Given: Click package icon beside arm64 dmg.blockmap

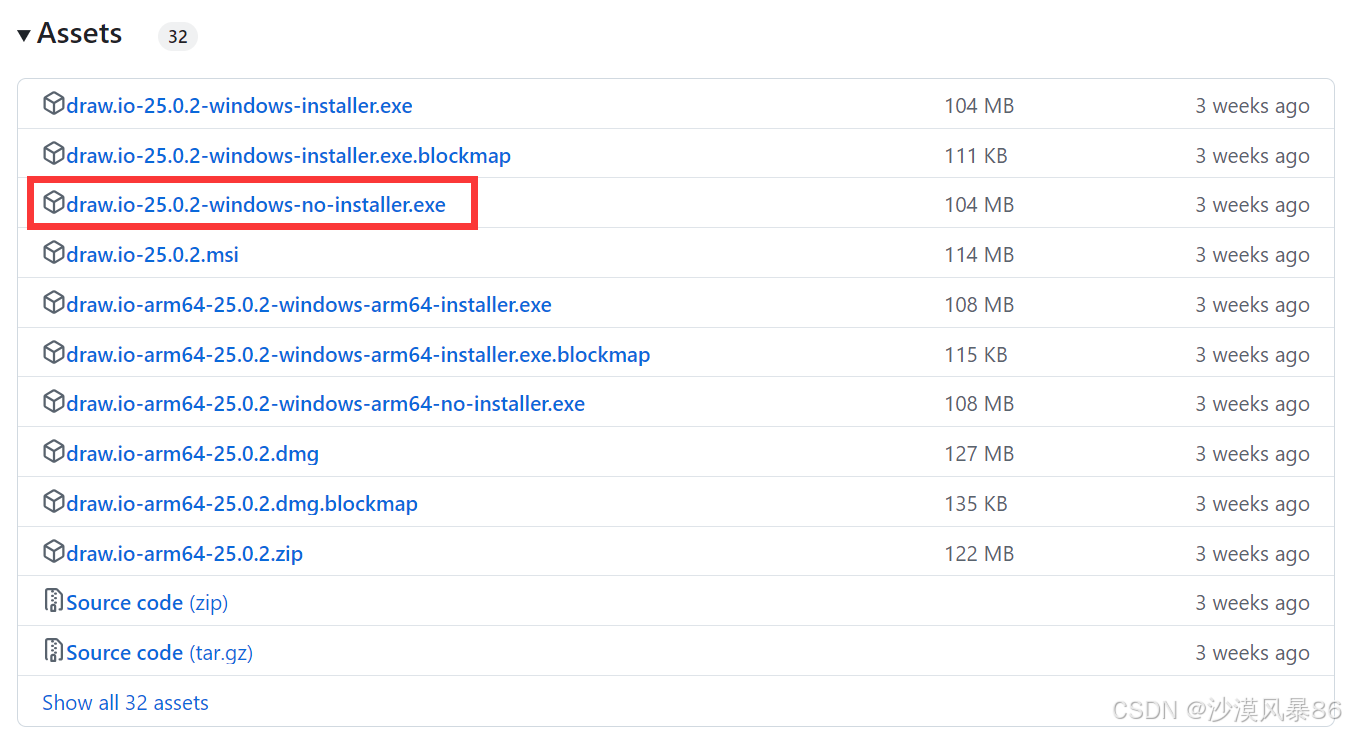Looking at the screenshot, I should (x=53, y=502).
